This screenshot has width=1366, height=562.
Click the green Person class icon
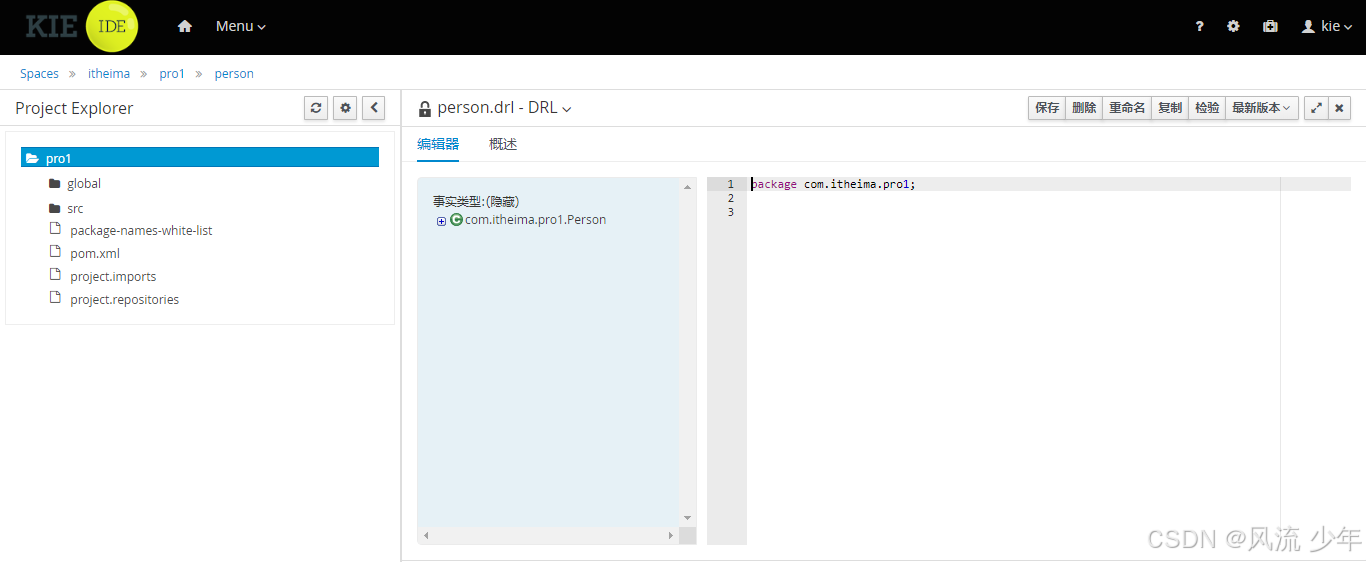pyautogui.click(x=456, y=220)
